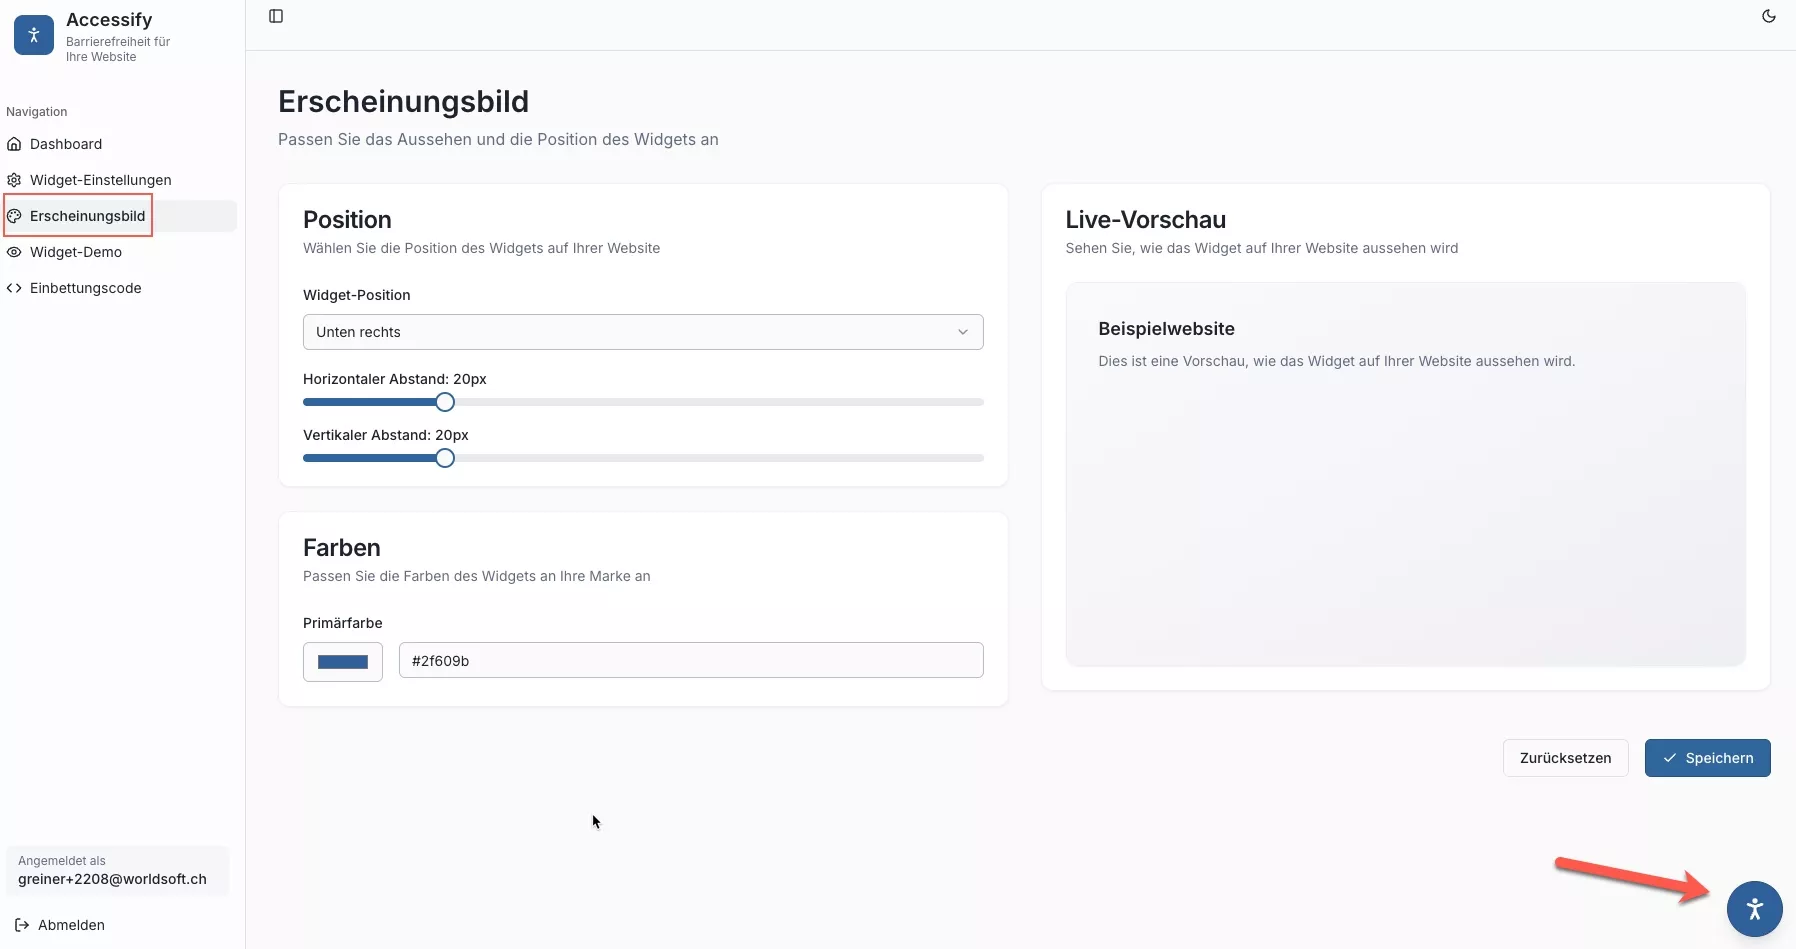Viewport: 1796px width, 949px height.
Task: Click the Speichern button
Action: [1707, 758]
